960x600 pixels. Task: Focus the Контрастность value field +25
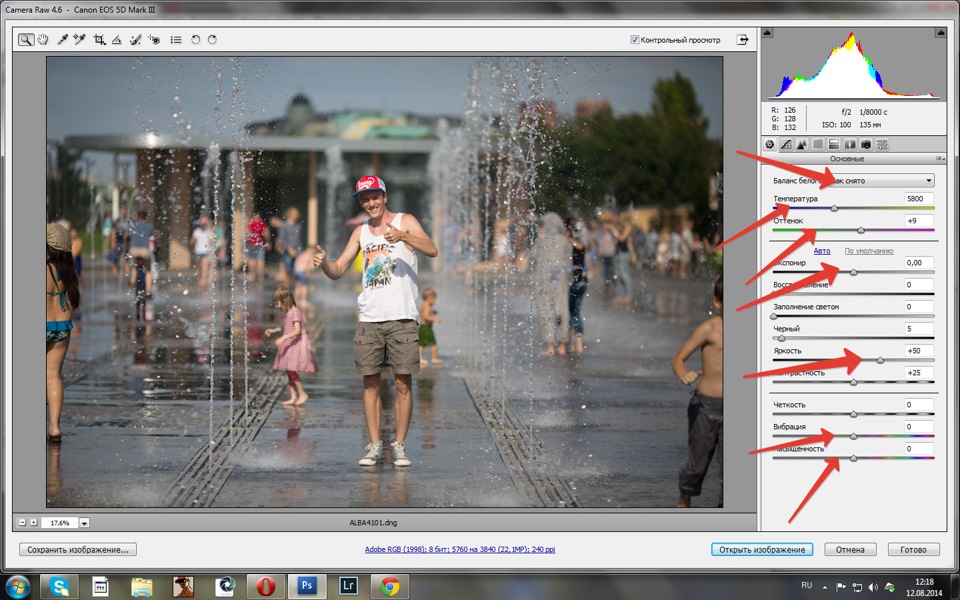(919, 372)
